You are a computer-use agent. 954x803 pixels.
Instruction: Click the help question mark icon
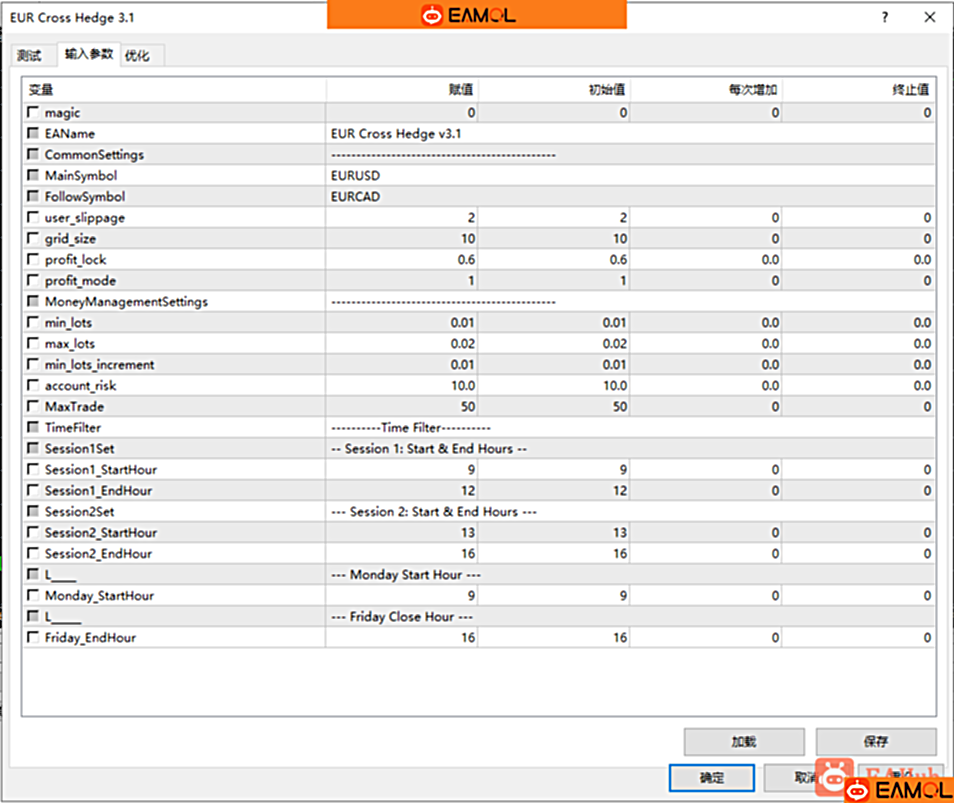(x=884, y=17)
